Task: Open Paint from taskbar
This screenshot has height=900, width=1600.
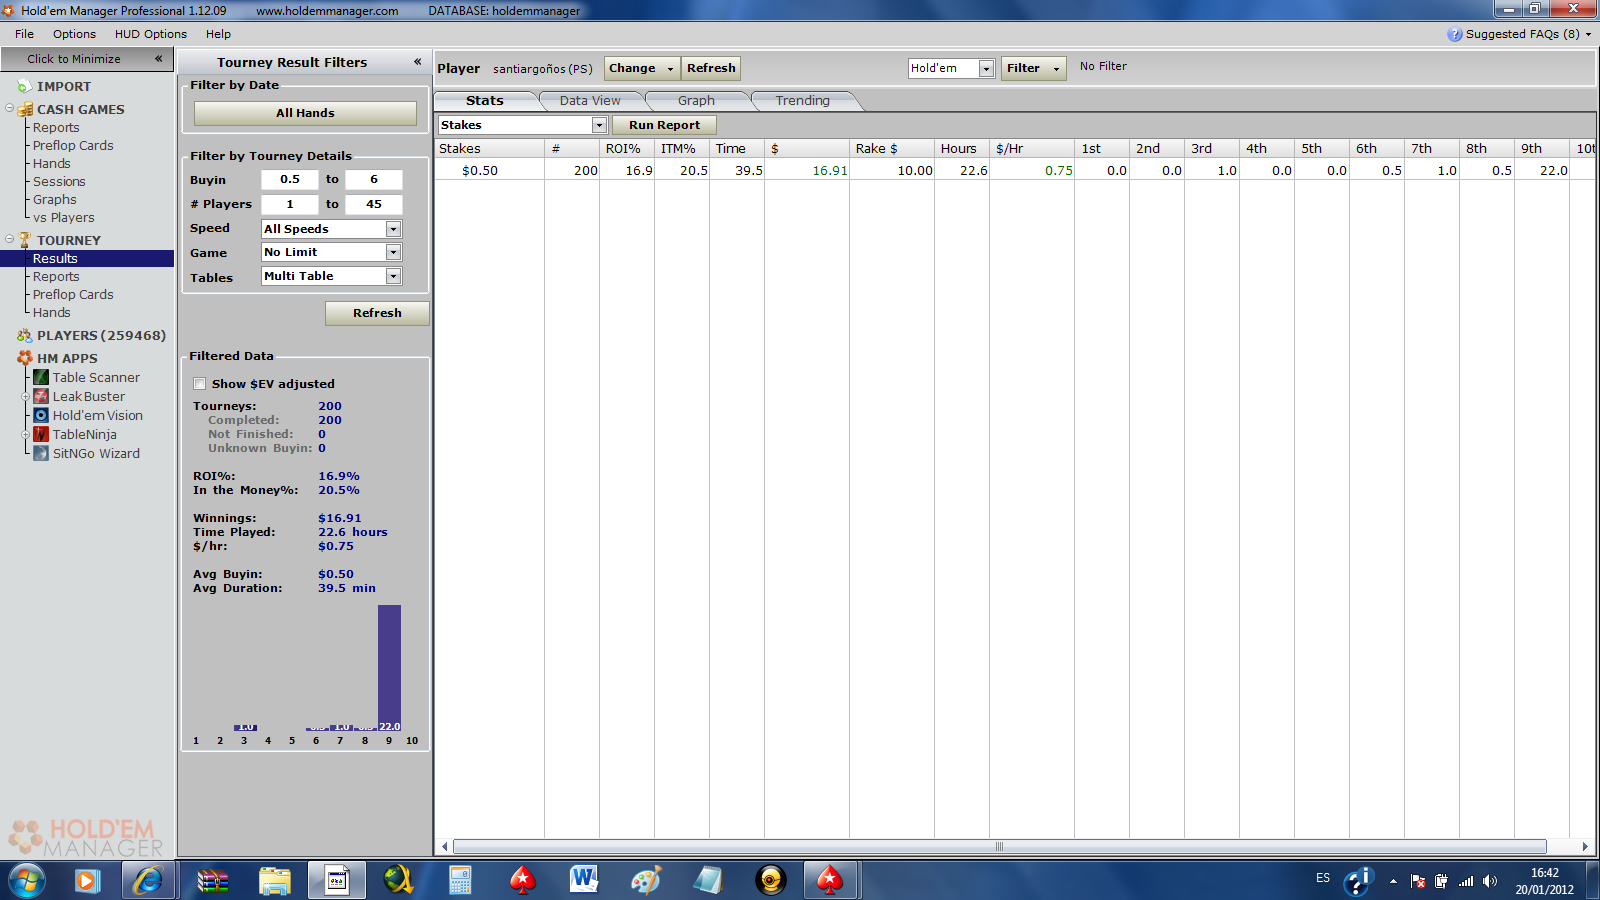Action: pos(646,881)
